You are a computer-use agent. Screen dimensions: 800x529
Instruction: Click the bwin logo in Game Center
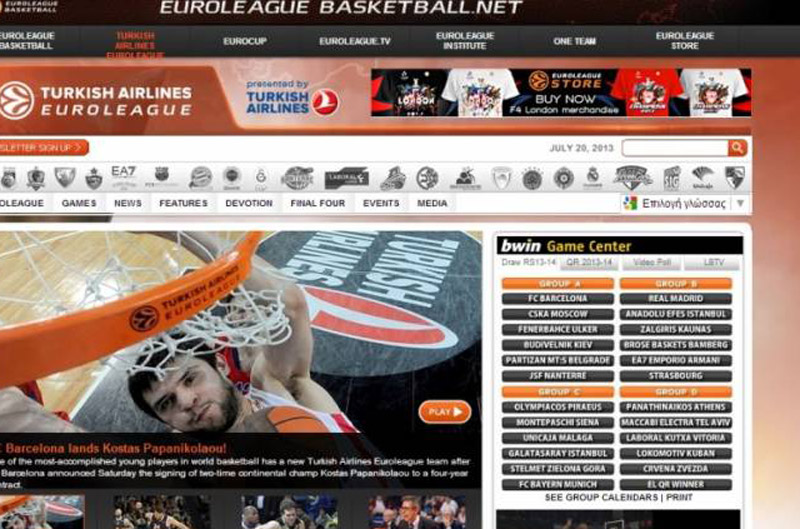(x=520, y=246)
